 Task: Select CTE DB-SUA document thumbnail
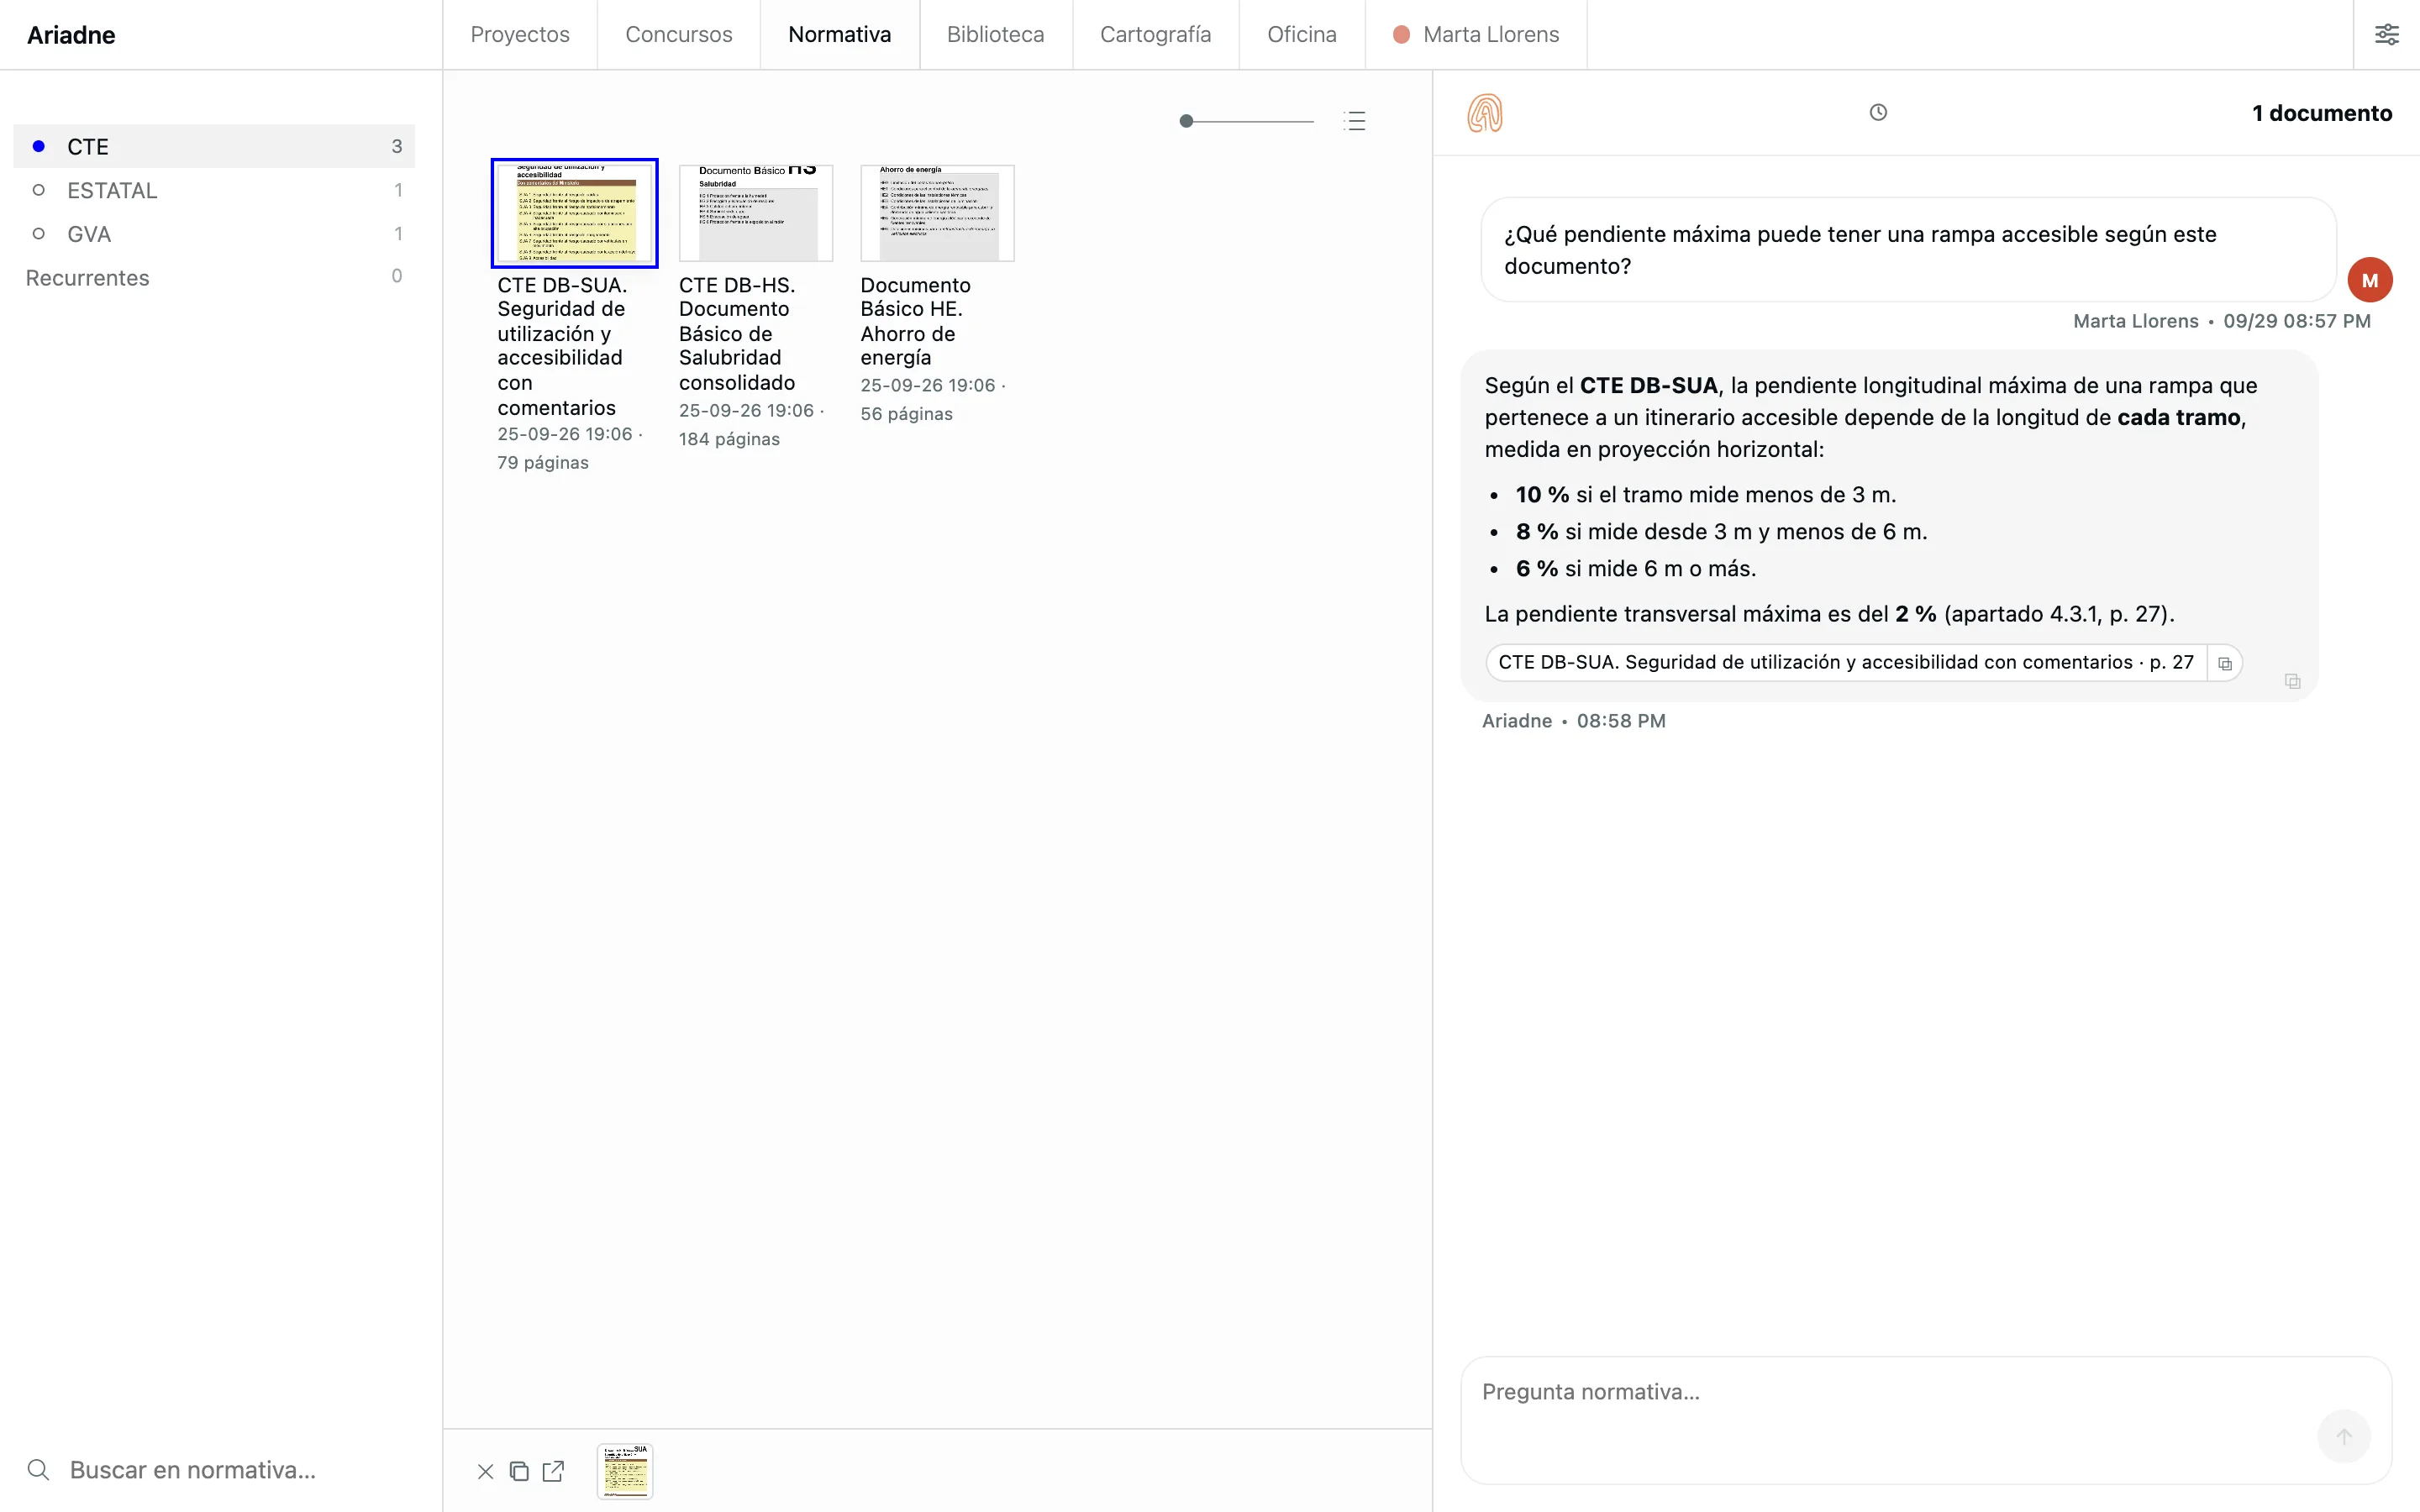[x=575, y=213]
